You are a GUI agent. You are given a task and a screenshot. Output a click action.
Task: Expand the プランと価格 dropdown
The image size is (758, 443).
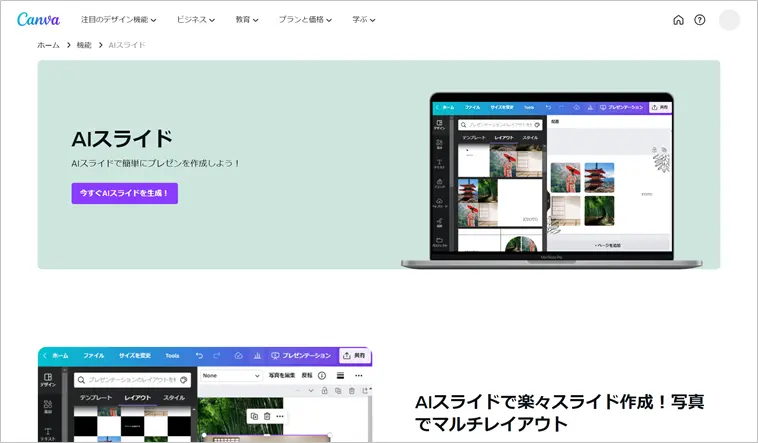(301, 20)
